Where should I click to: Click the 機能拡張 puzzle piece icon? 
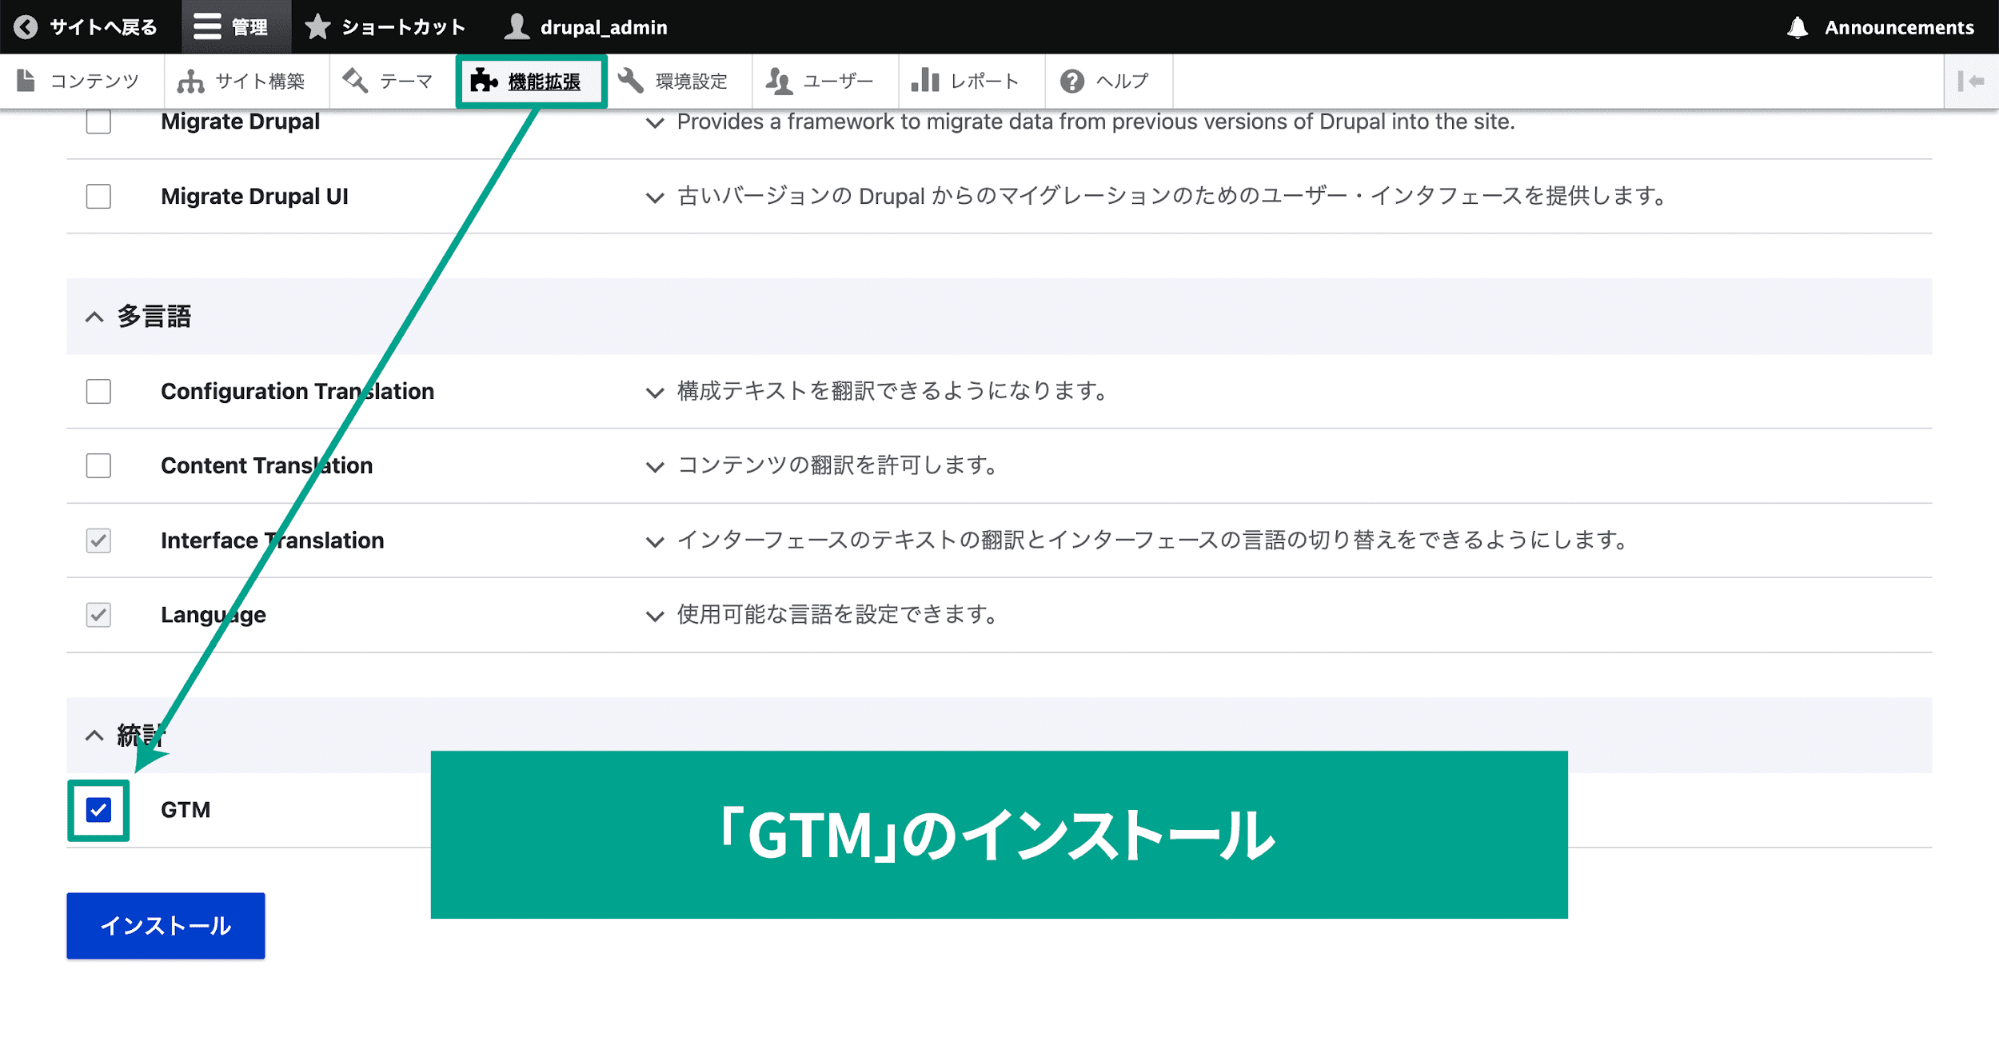click(x=484, y=81)
